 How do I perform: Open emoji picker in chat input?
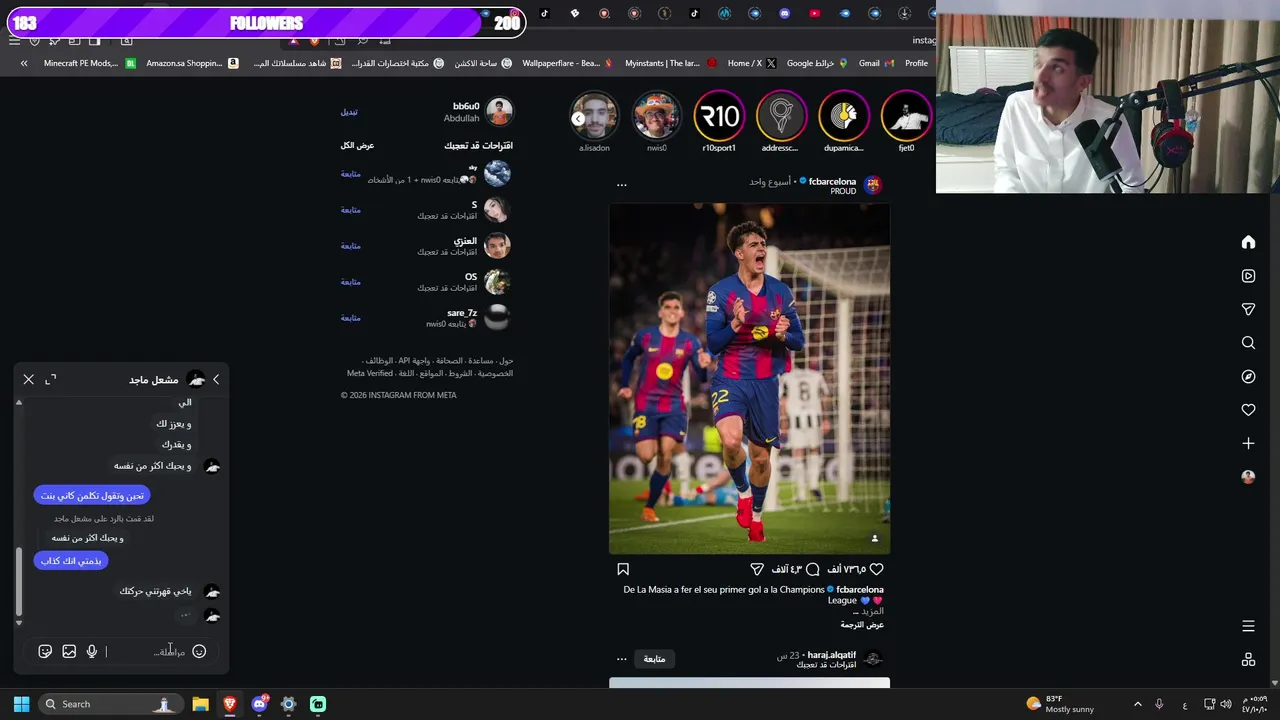coord(199,651)
